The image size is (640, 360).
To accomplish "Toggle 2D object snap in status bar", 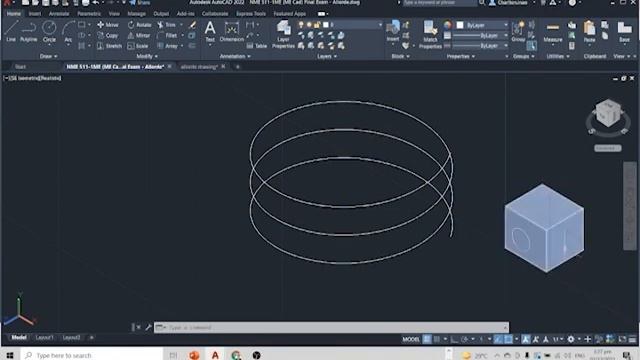I will click(x=508, y=339).
